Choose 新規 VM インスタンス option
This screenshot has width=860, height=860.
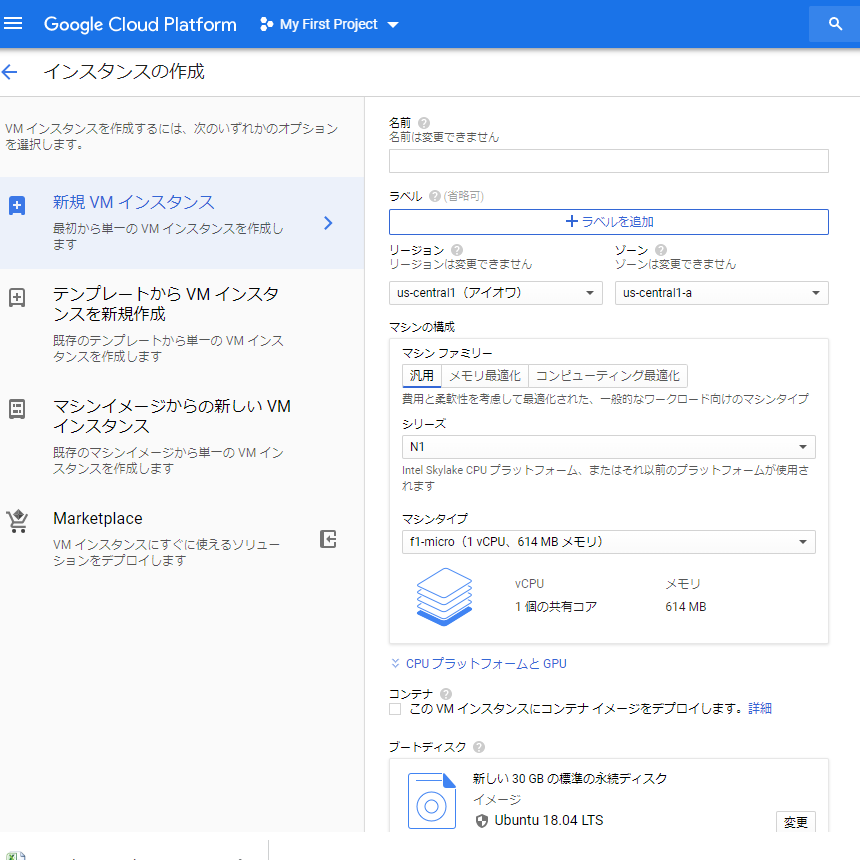182,223
